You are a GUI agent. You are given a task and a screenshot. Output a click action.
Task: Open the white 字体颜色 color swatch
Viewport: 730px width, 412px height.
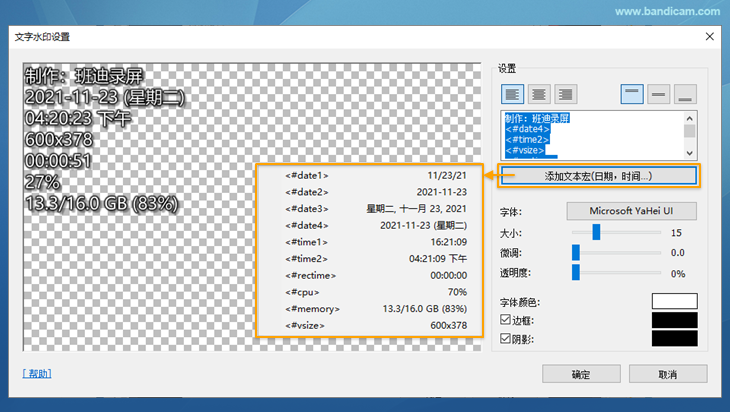(674, 301)
